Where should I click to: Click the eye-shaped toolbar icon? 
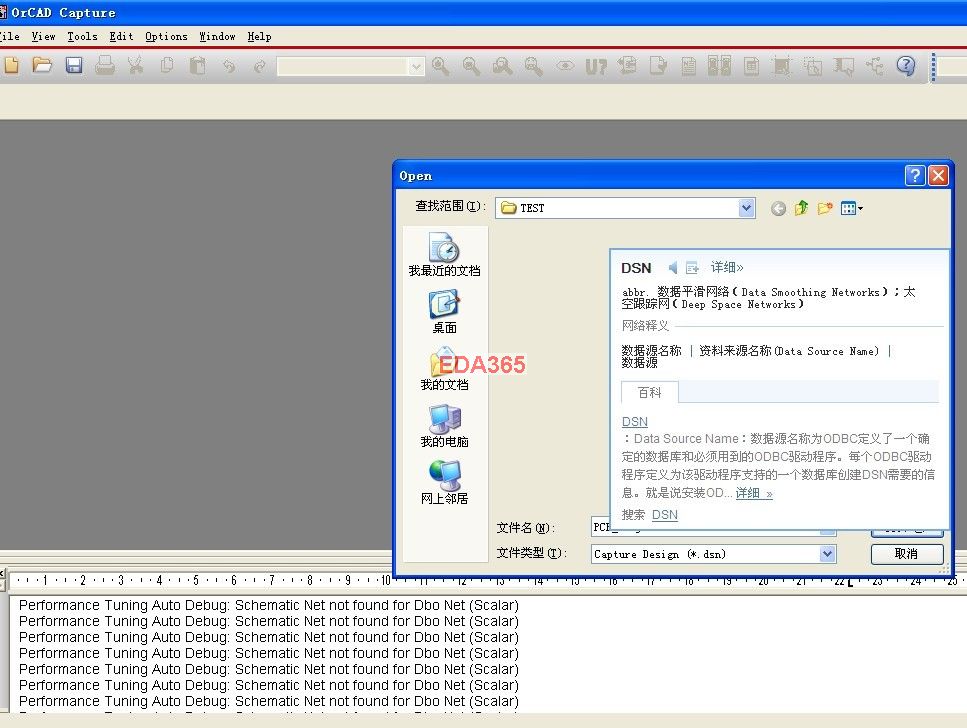pyautogui.click(x=565, y=65)
